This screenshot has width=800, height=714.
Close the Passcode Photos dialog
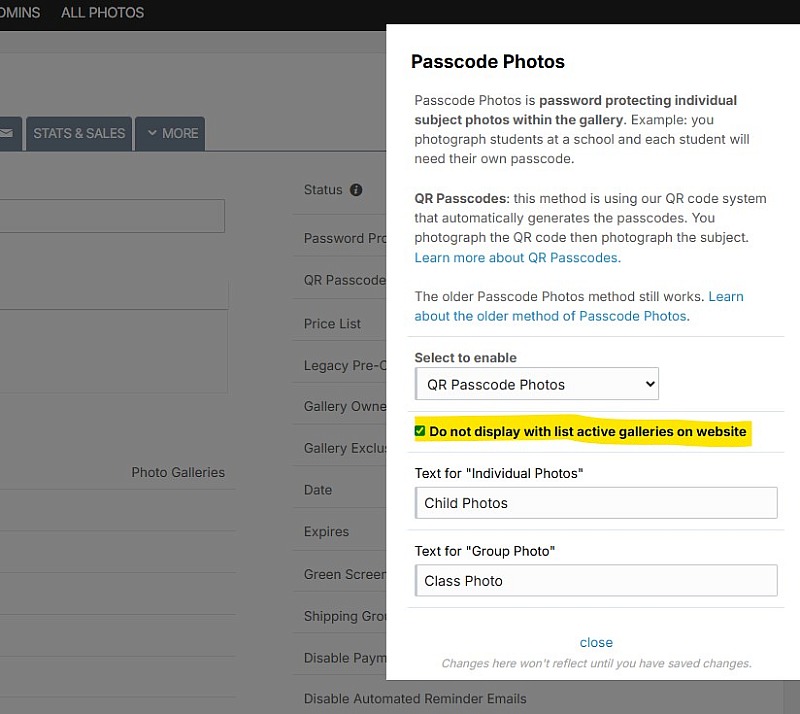click(x=596, y=642)
